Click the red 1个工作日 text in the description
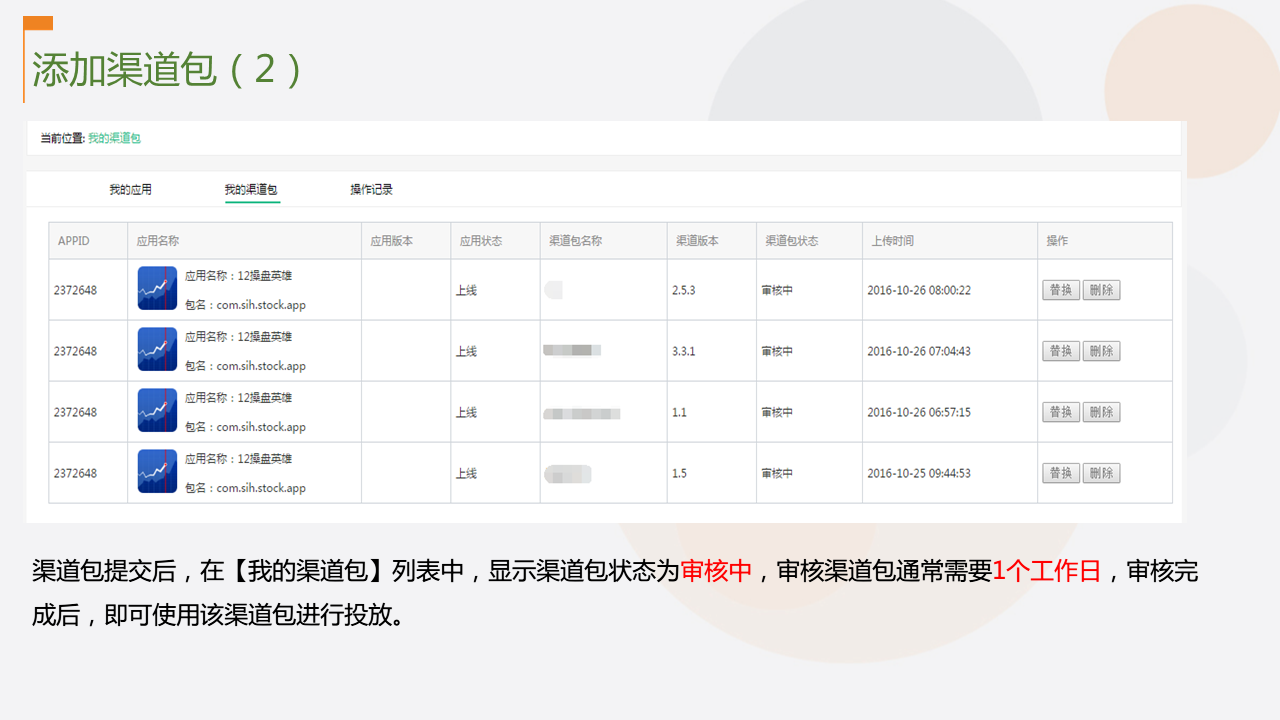 tap(1047, 571)
